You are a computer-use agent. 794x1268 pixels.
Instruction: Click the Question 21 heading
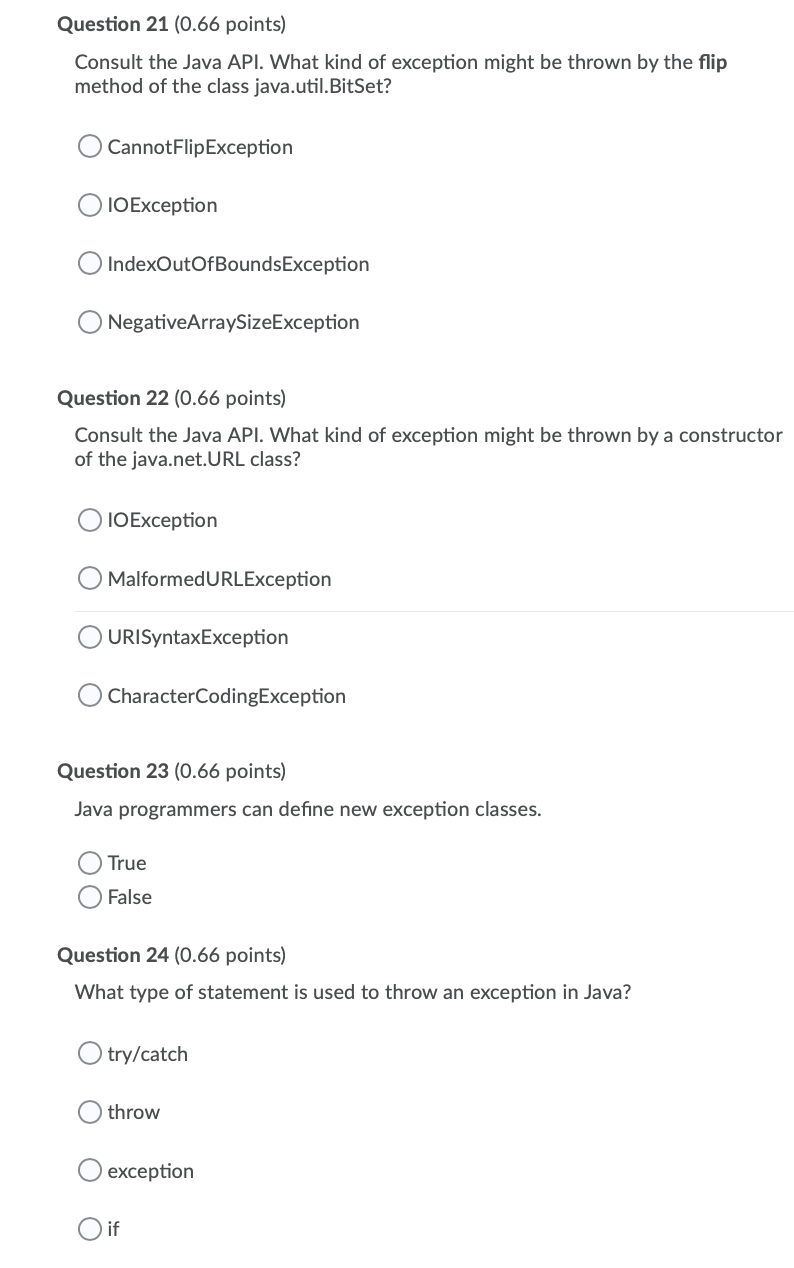(171, 24)
